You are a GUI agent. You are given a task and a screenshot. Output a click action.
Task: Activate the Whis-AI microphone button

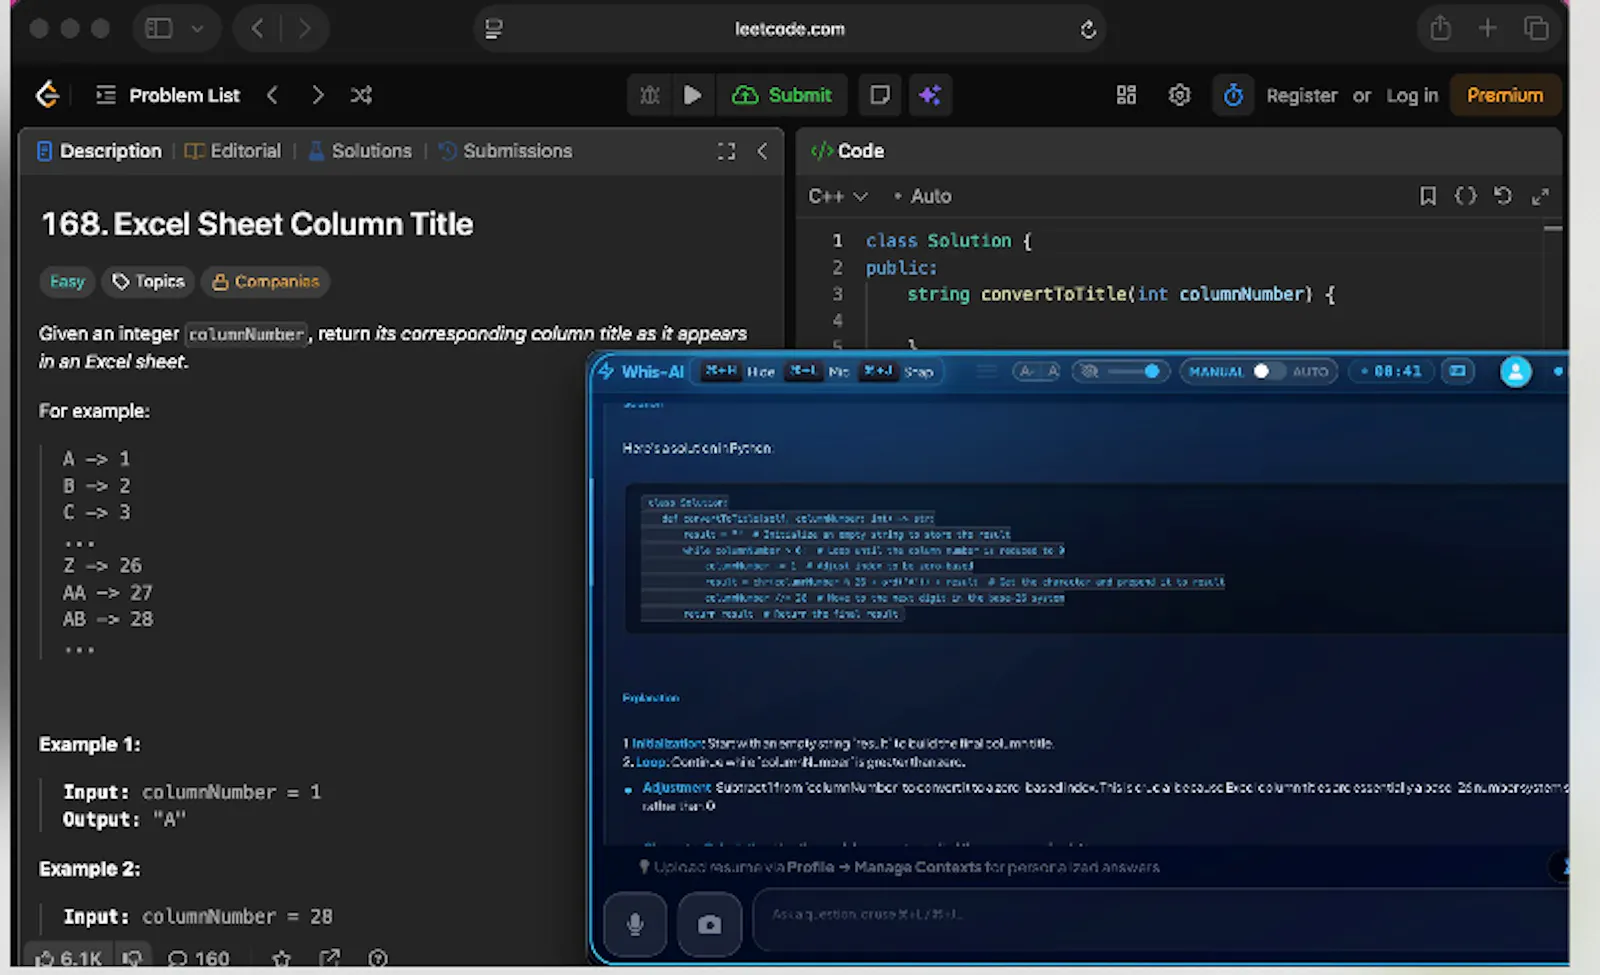point(635,925)
